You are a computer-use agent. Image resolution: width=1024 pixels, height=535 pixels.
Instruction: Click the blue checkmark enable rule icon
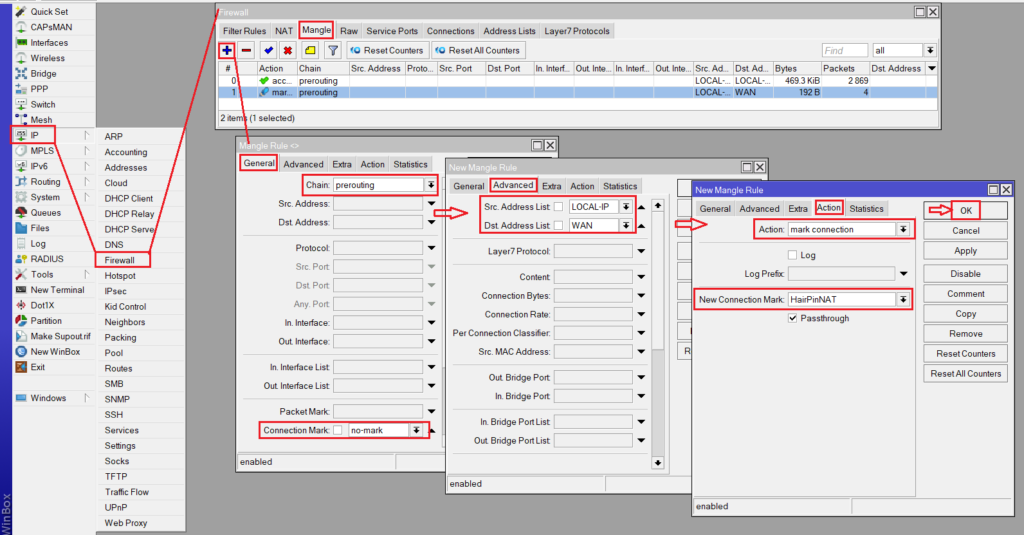point(268,50)
